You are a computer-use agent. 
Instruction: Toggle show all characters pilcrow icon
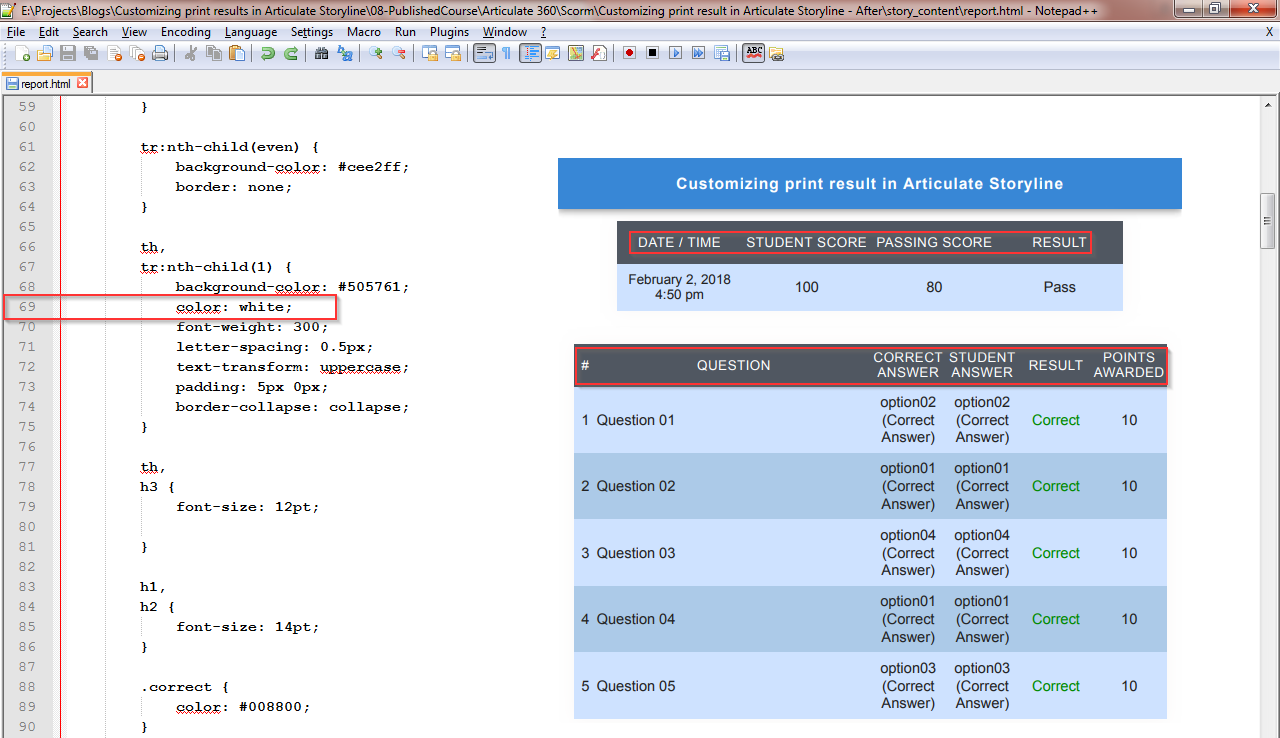click(x=506, y=53)
